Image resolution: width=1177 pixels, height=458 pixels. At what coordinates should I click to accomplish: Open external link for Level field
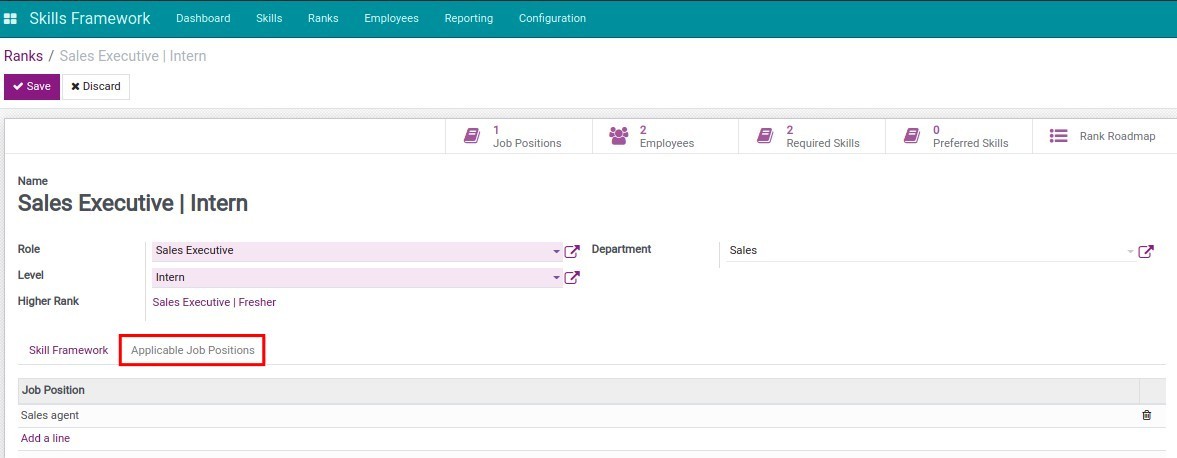point(572,278)
